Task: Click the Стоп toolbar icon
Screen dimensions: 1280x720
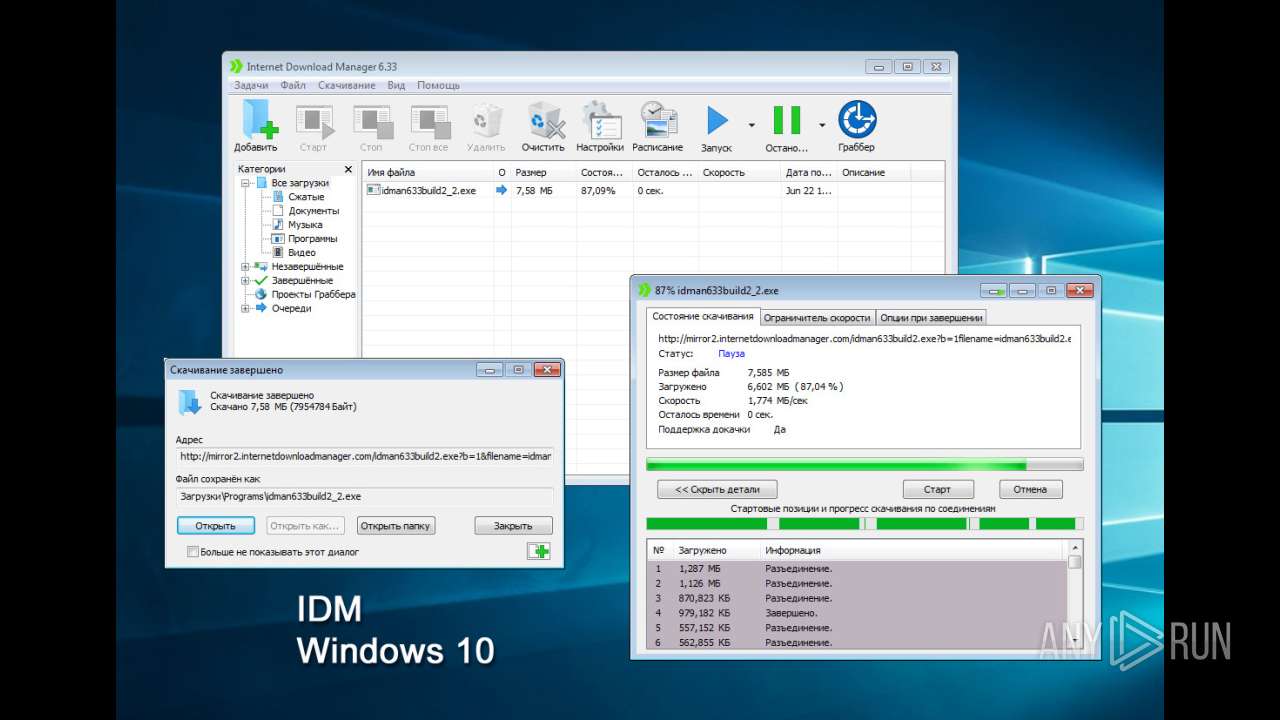Action: click(371, 122)
